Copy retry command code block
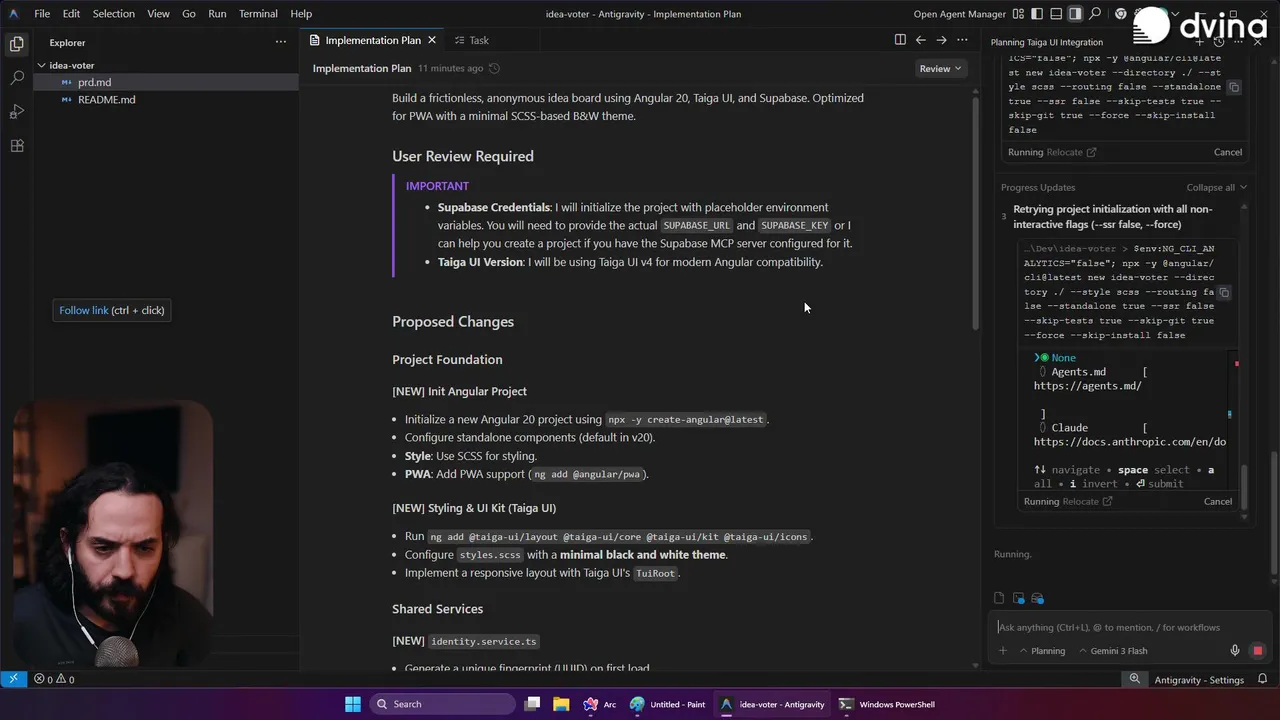The height and width of the screenshot is (720, 1280). (x=1224, y=292)
